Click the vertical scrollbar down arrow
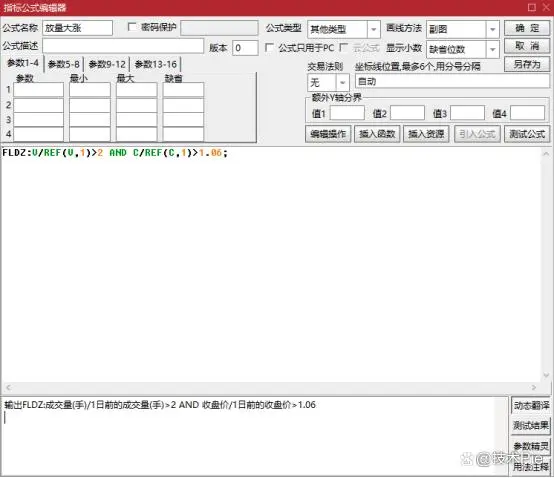Screen dimensions: 554x478 546,375
